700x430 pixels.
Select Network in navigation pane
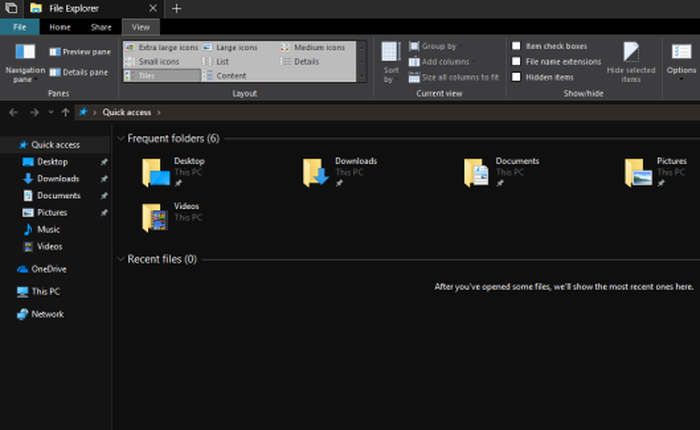(x=47, y=314)
